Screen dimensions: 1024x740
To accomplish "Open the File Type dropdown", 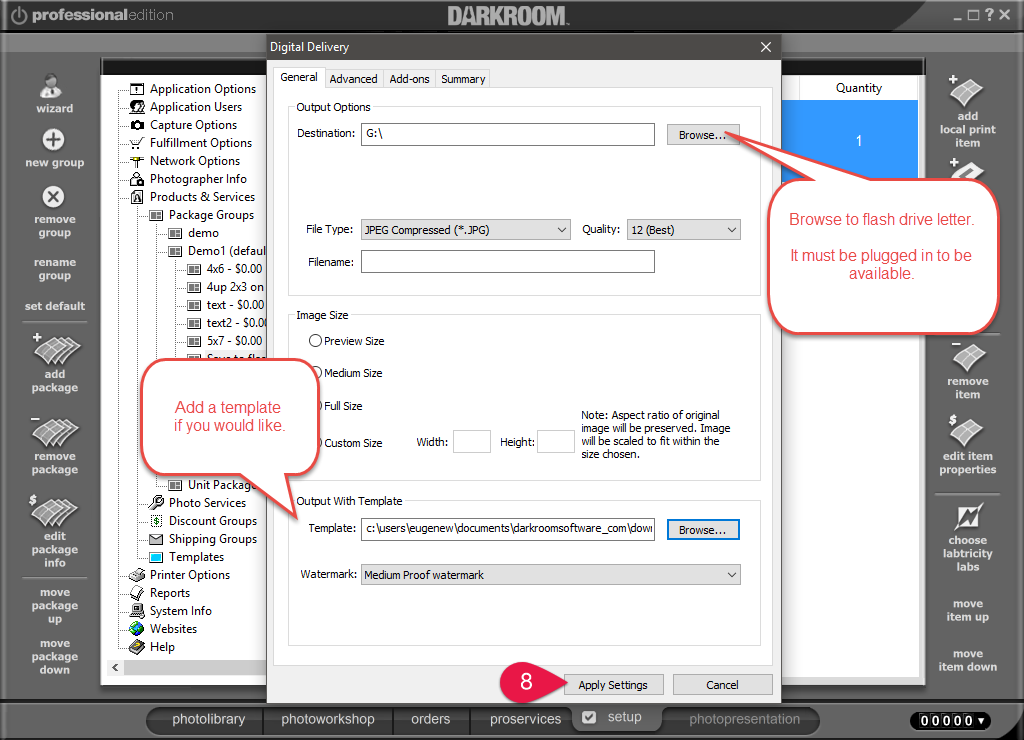I will 466,230.
